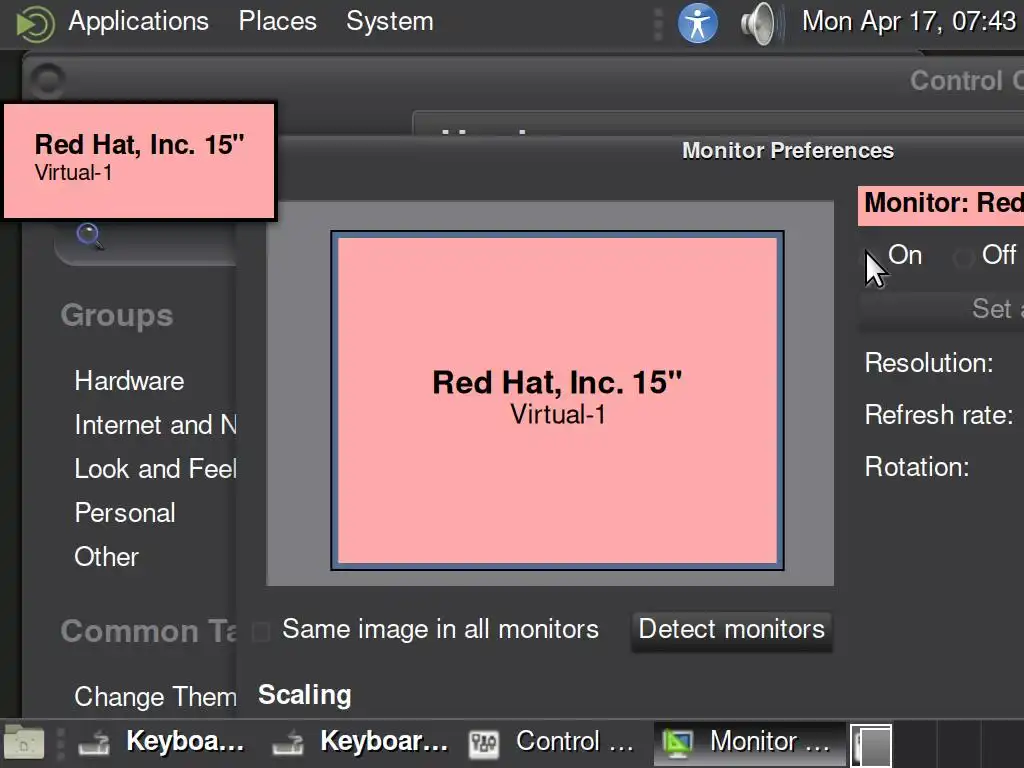Click the Control Center taskbar settings icon
The width and height of the screenshot is (1024, 768).
(x=484, y=743)
